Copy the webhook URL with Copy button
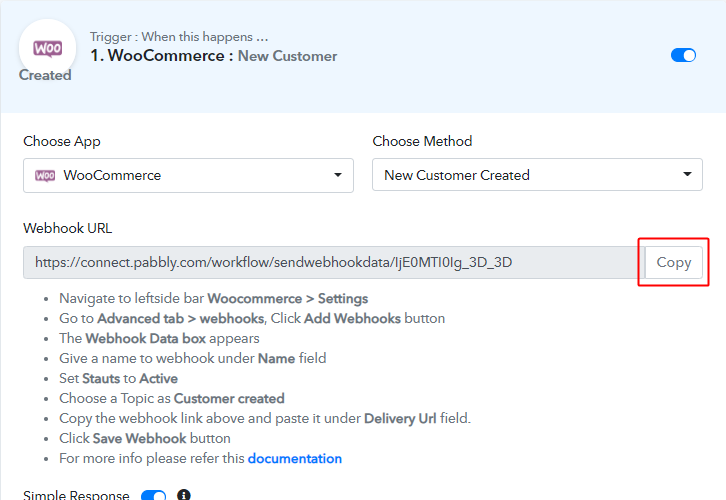 [x=674, y=262]
